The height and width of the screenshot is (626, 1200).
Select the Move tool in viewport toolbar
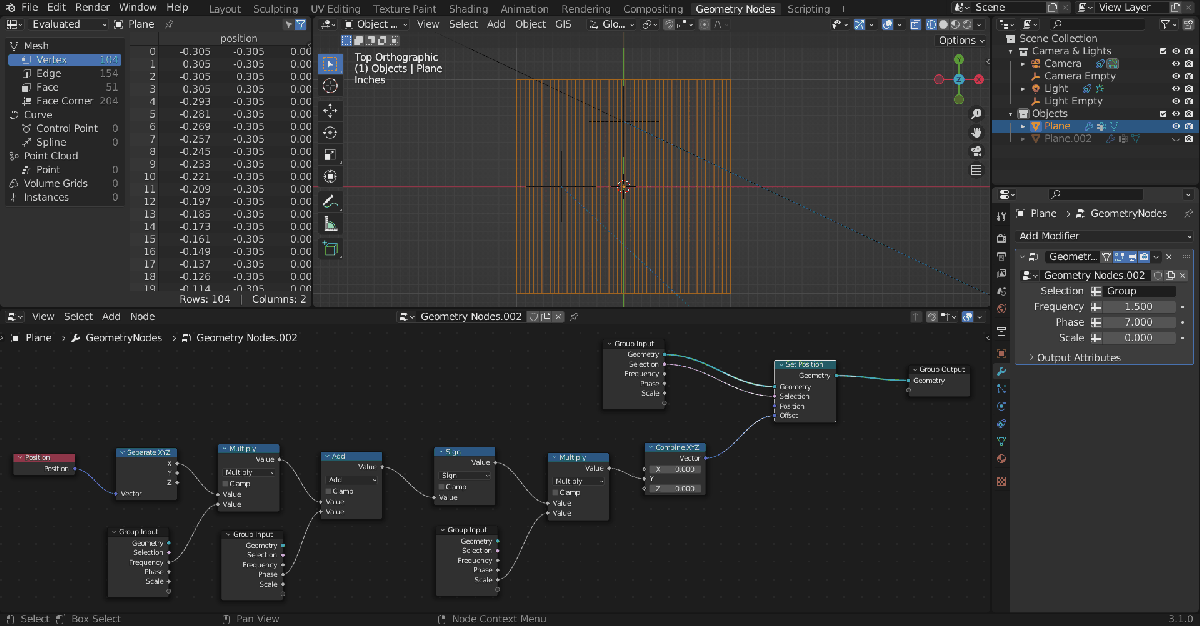coord(330,110)
